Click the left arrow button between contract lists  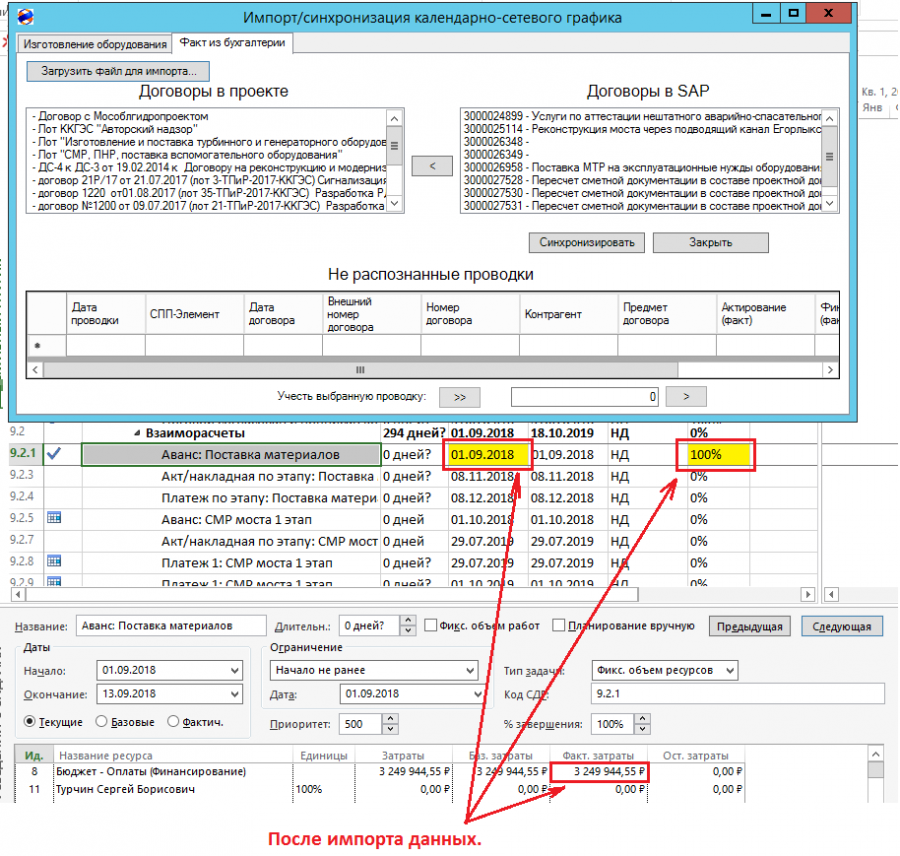pyautogui.click(x=432, y=166)
